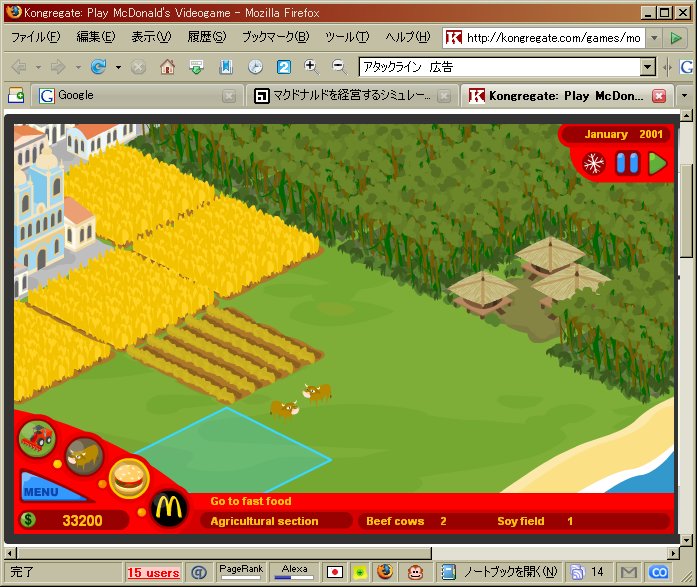This screenshot has width=697, height=587.
Task: Close the Kongregate tab with red X
Action: point(659,96)
